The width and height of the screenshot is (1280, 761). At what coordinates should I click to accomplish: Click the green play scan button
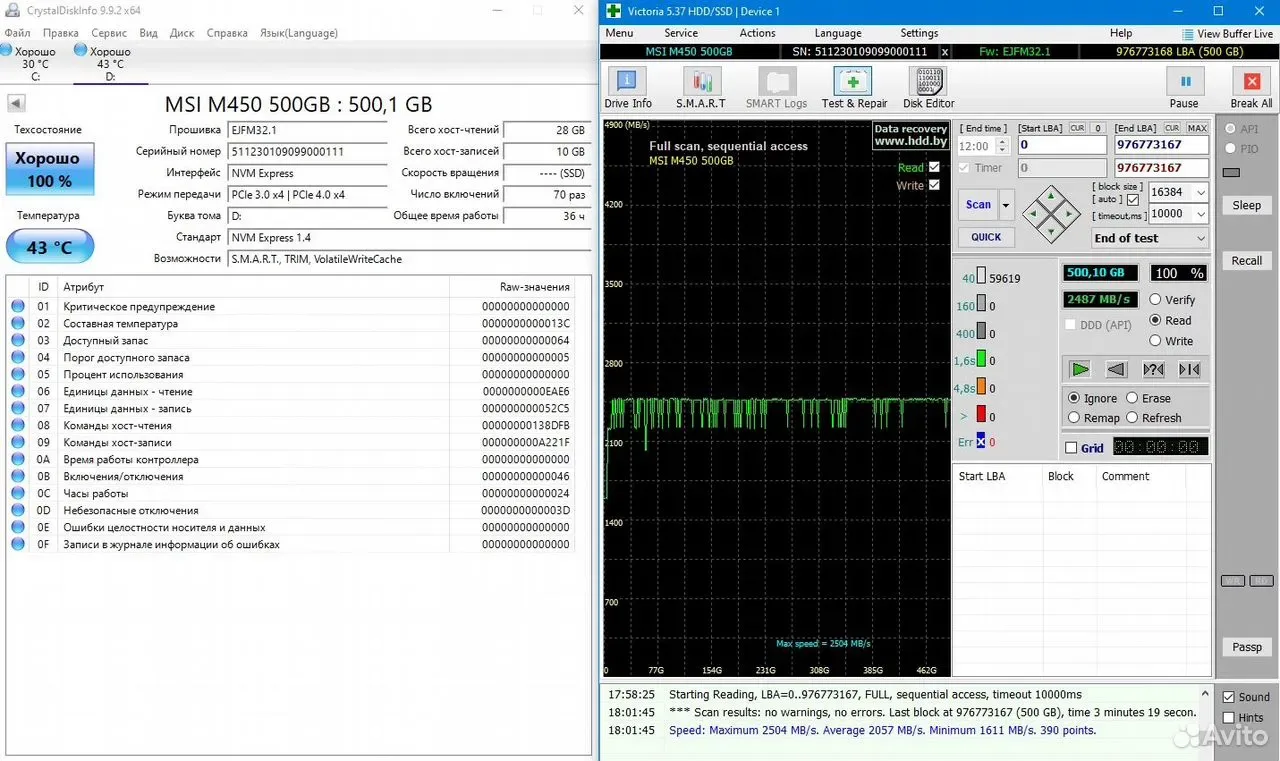tap(1080, 369)
